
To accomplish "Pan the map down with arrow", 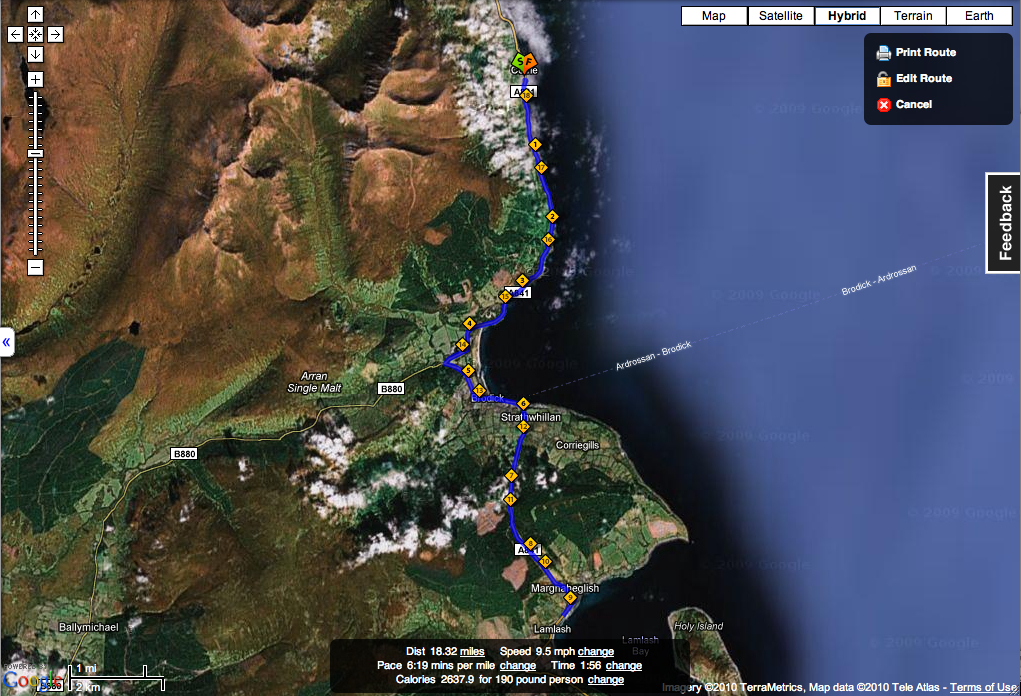I will click(35, 53).
